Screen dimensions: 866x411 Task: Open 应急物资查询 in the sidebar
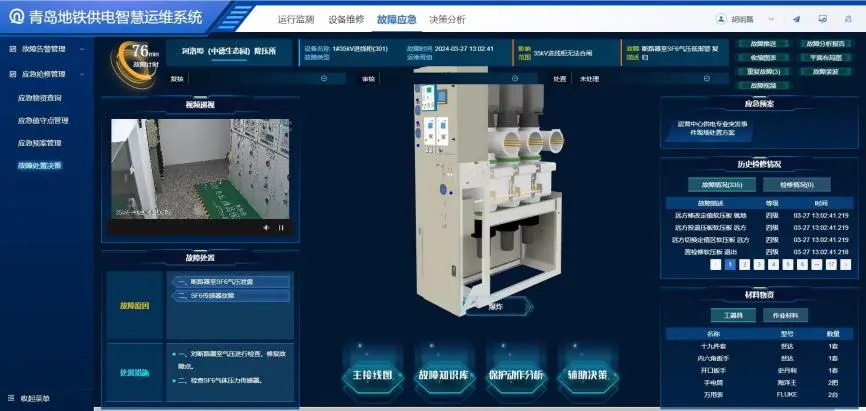click(40, 98)
